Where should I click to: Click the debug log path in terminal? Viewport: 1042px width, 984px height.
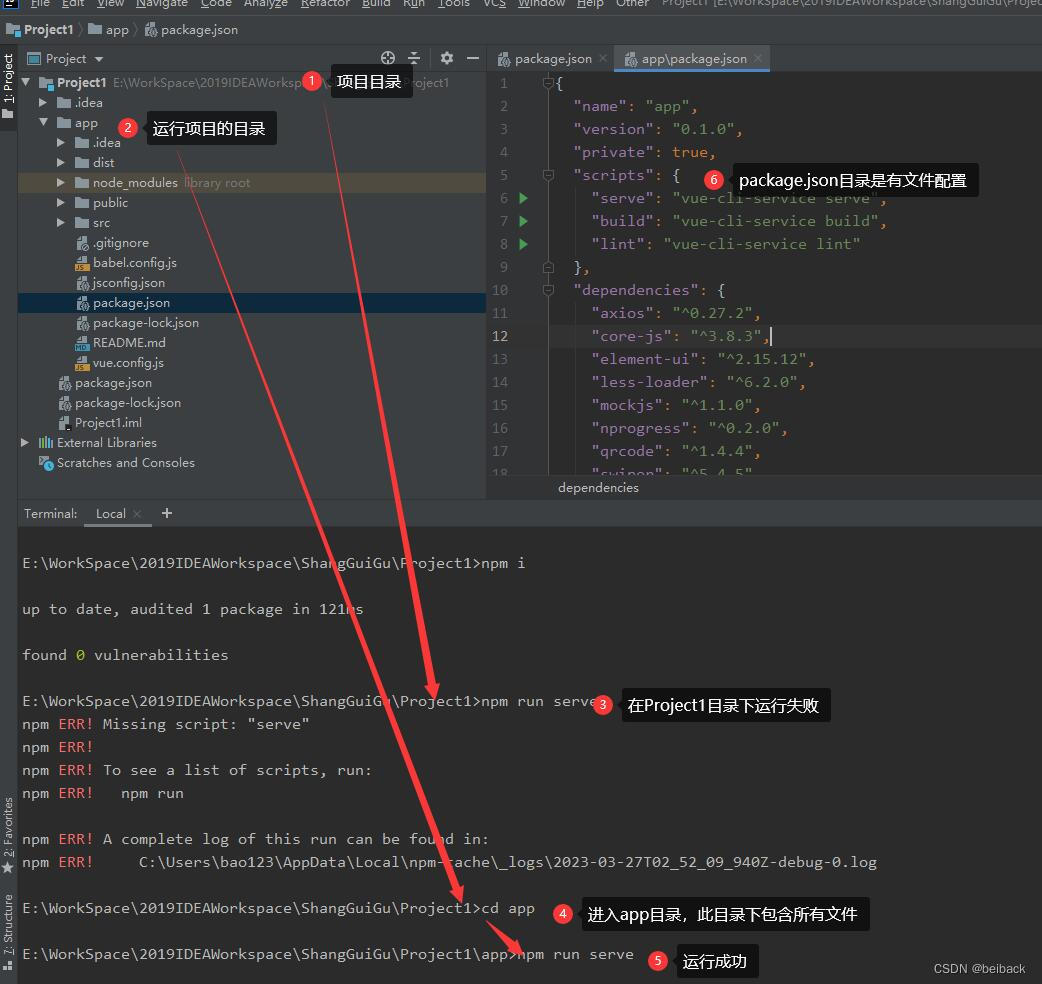coord(508,862)
